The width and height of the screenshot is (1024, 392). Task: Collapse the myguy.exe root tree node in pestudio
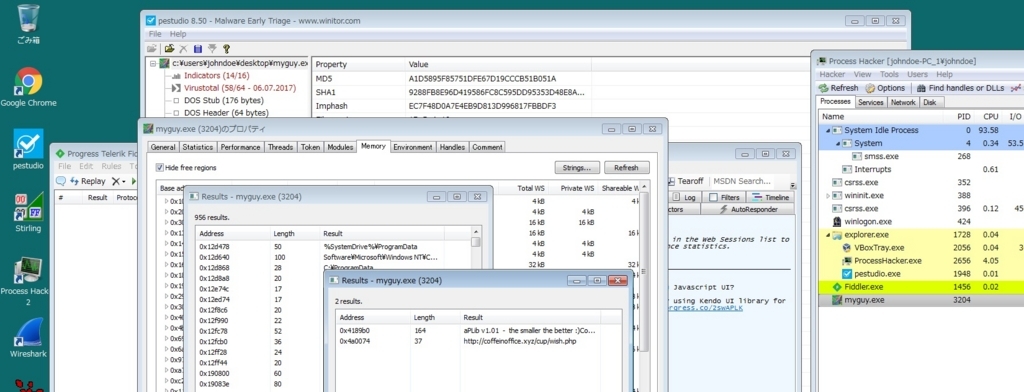tap(153, 64)
